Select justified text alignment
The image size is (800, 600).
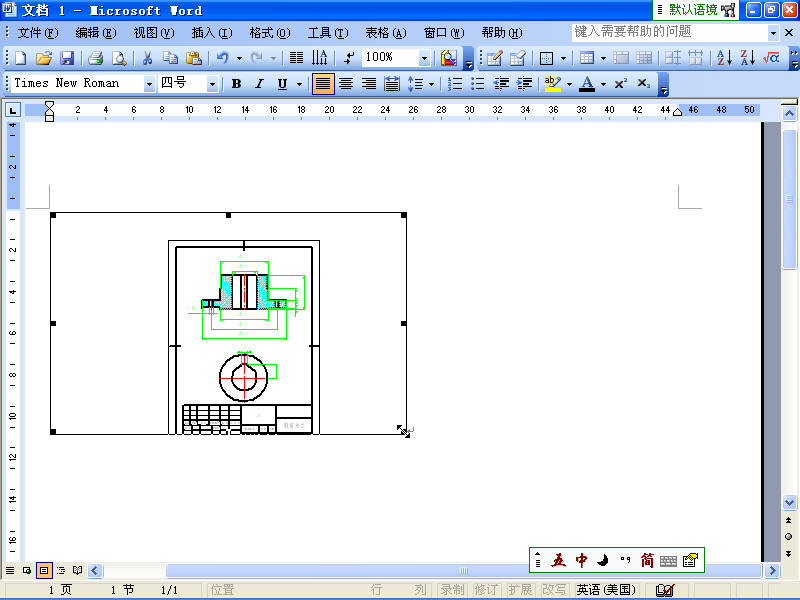coord(323,84)
